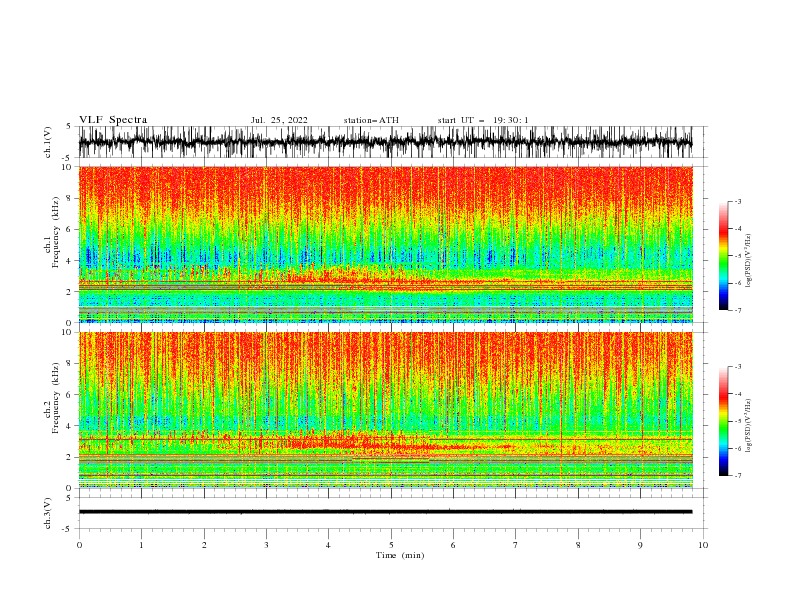Click the "2" tick on the time axis
This screenshot has width=792, height=612.
pyautogui.click(x=204, y=545)
